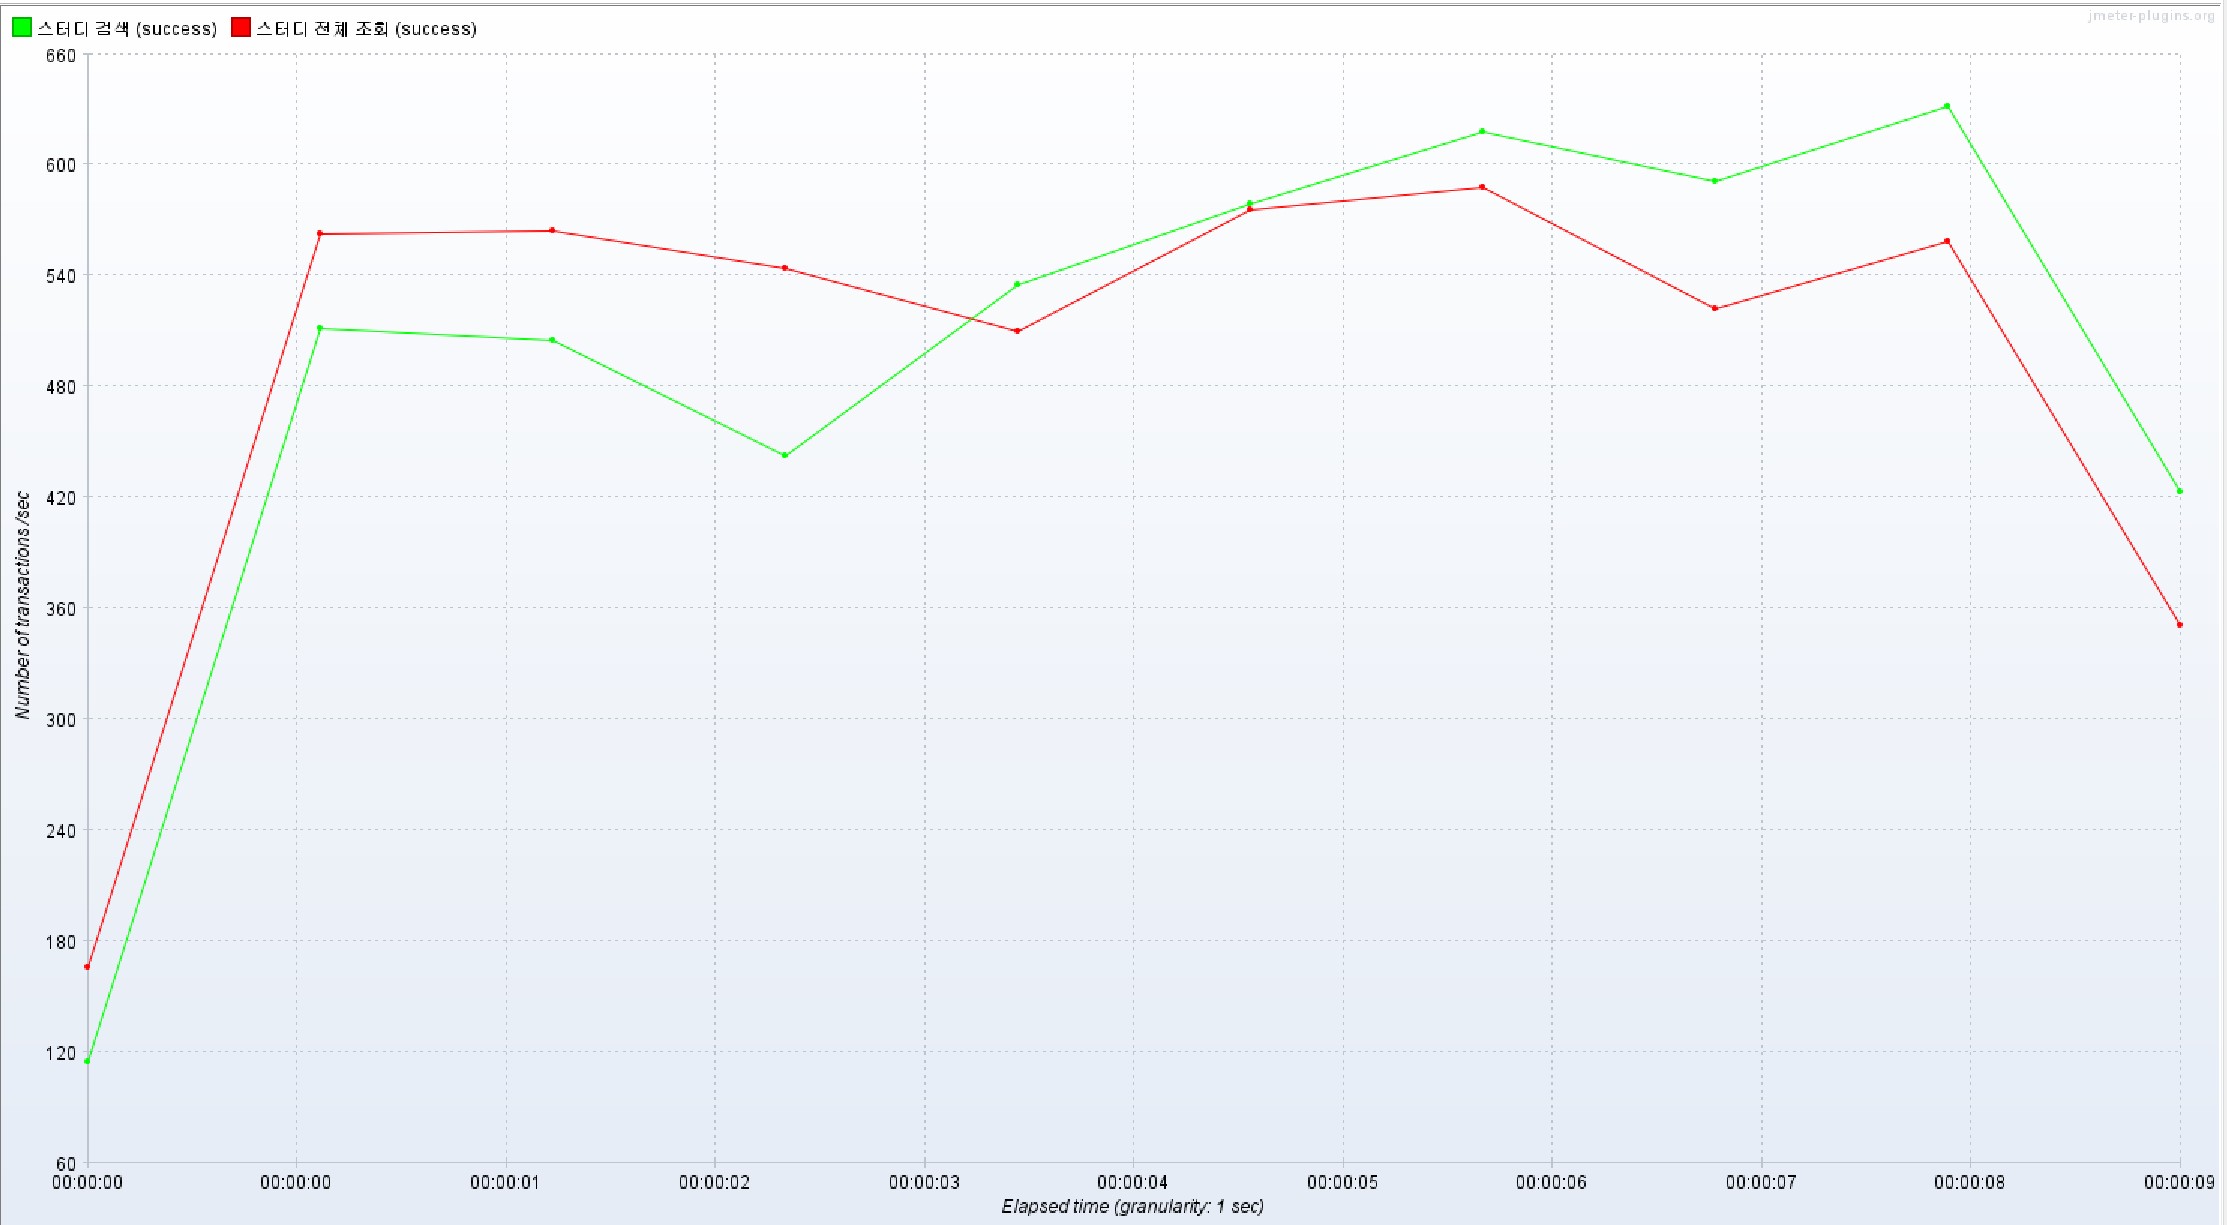Viewport: 2227px width, 1225px height.
Task: Open the jmeter-plugins.org watermark link
Action: pos(2151,16)
